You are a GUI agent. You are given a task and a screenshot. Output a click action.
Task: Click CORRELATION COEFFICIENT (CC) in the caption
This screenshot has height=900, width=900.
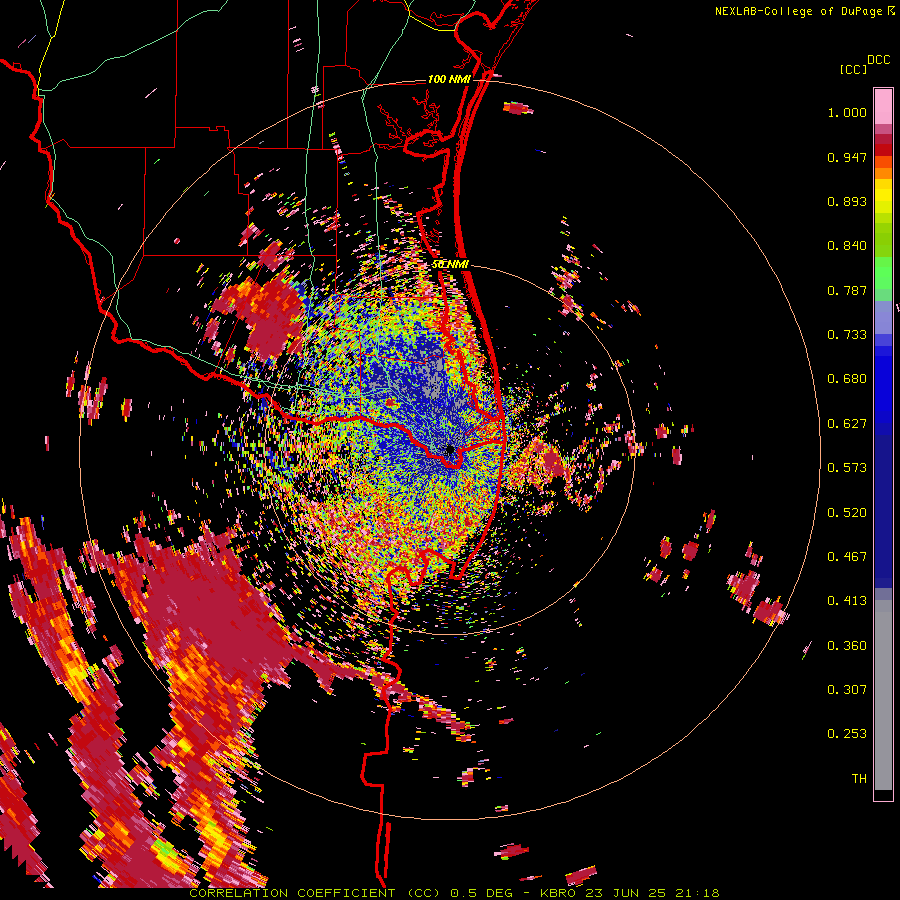(x=315, y=893)
